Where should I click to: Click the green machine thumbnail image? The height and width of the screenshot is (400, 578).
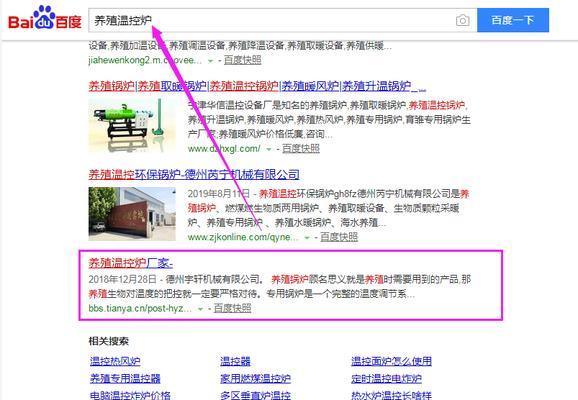click(x=132, y=125)
